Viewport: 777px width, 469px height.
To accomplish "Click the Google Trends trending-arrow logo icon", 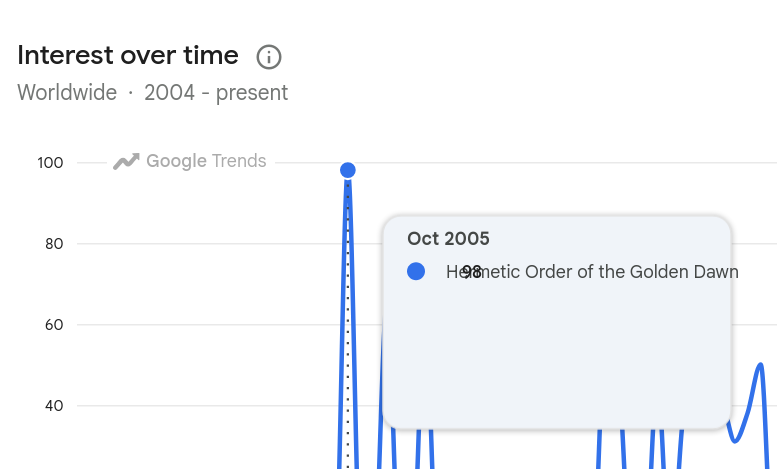I will pos(126,161).
